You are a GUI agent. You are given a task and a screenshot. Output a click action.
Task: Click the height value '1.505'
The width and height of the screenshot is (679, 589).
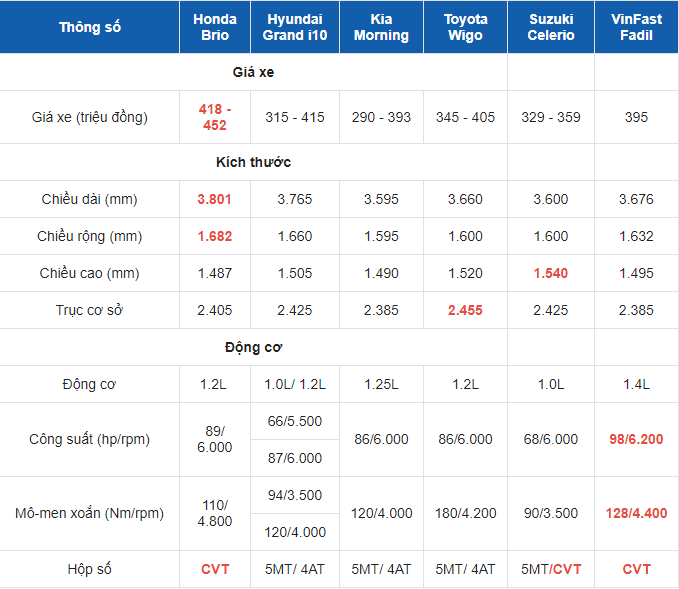pyautogui.click(x=295, y=273)
